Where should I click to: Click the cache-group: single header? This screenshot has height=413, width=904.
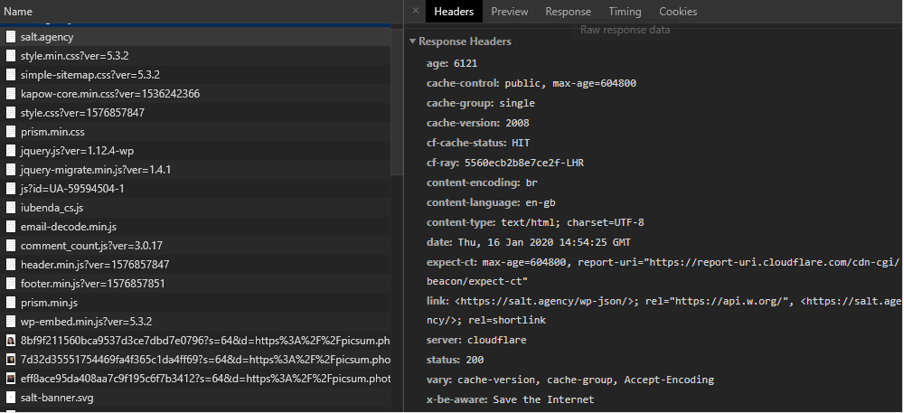[480, 103]
